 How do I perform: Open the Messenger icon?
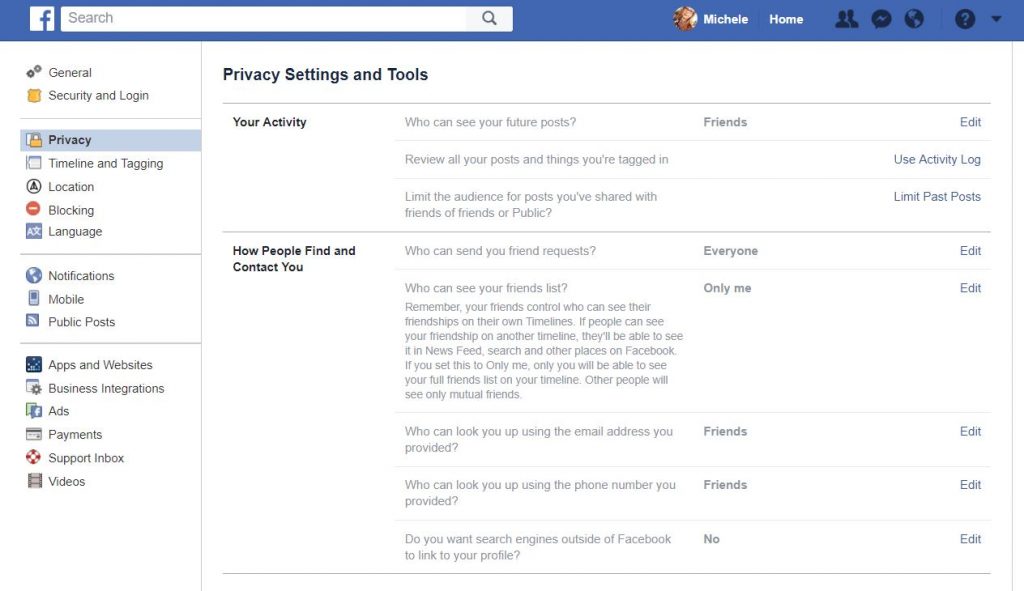(881, 19)
